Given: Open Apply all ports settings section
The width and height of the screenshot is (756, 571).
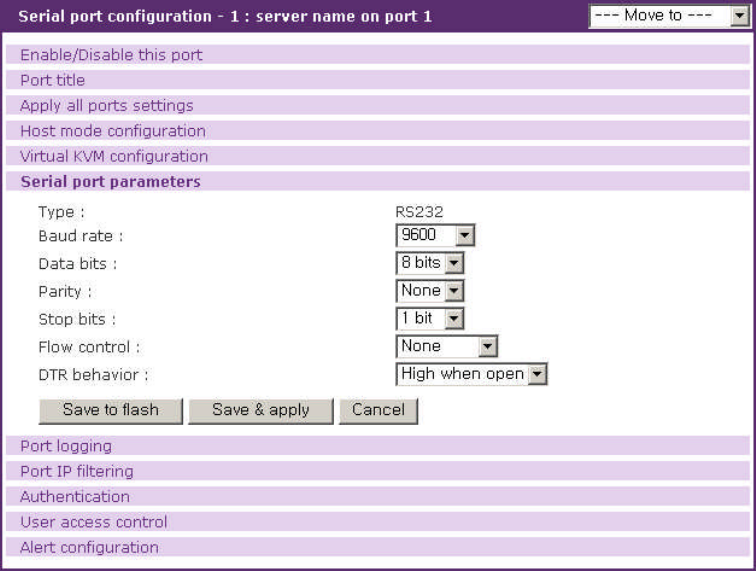Looking at the screenshot, I should tap(107, 105).
